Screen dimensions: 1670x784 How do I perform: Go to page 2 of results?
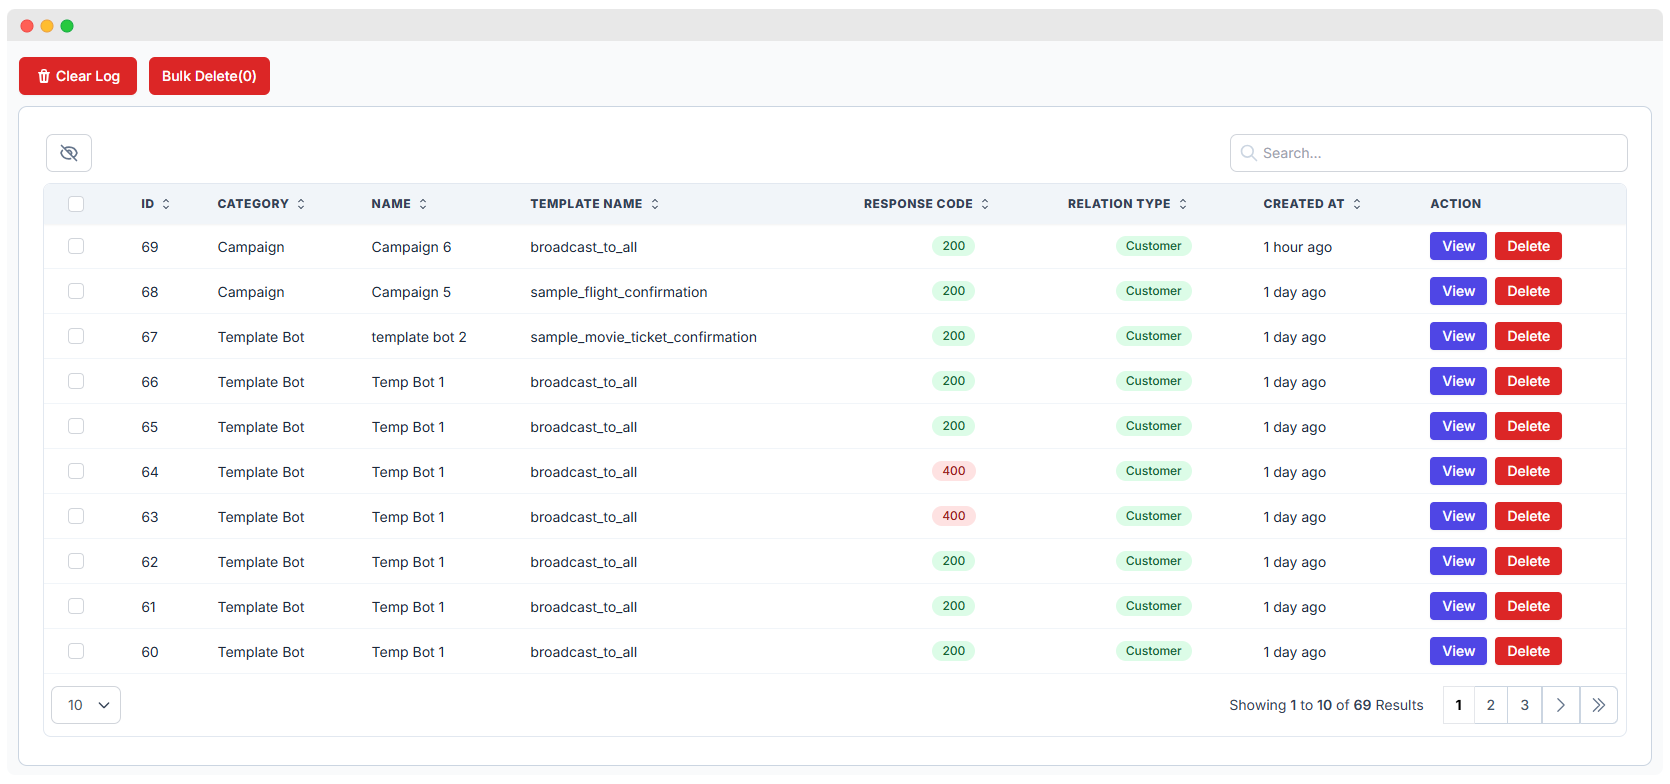point(1490,705)
